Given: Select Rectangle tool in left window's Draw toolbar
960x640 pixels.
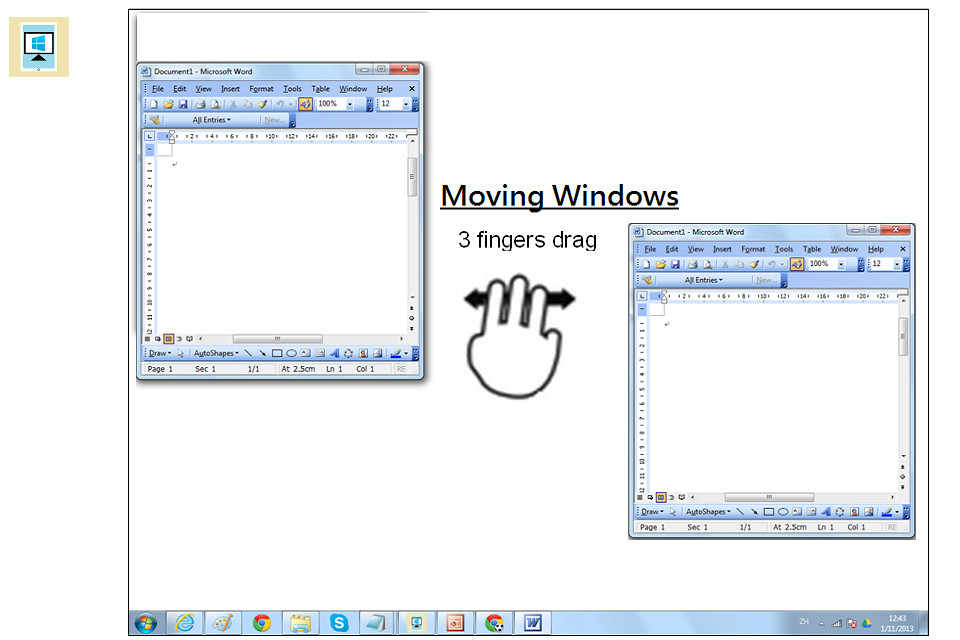Looking at the screenshot, I should point(277,353).
